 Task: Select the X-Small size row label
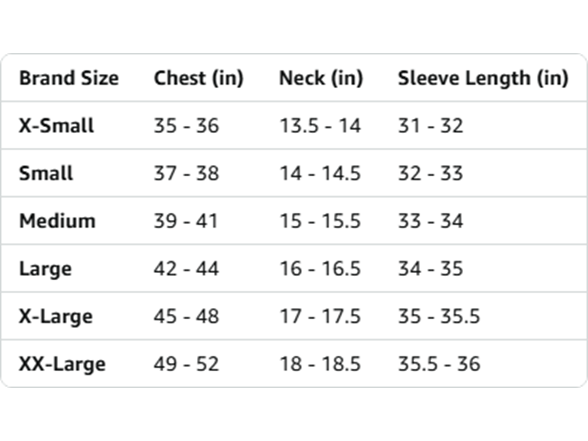pos(56,126)
